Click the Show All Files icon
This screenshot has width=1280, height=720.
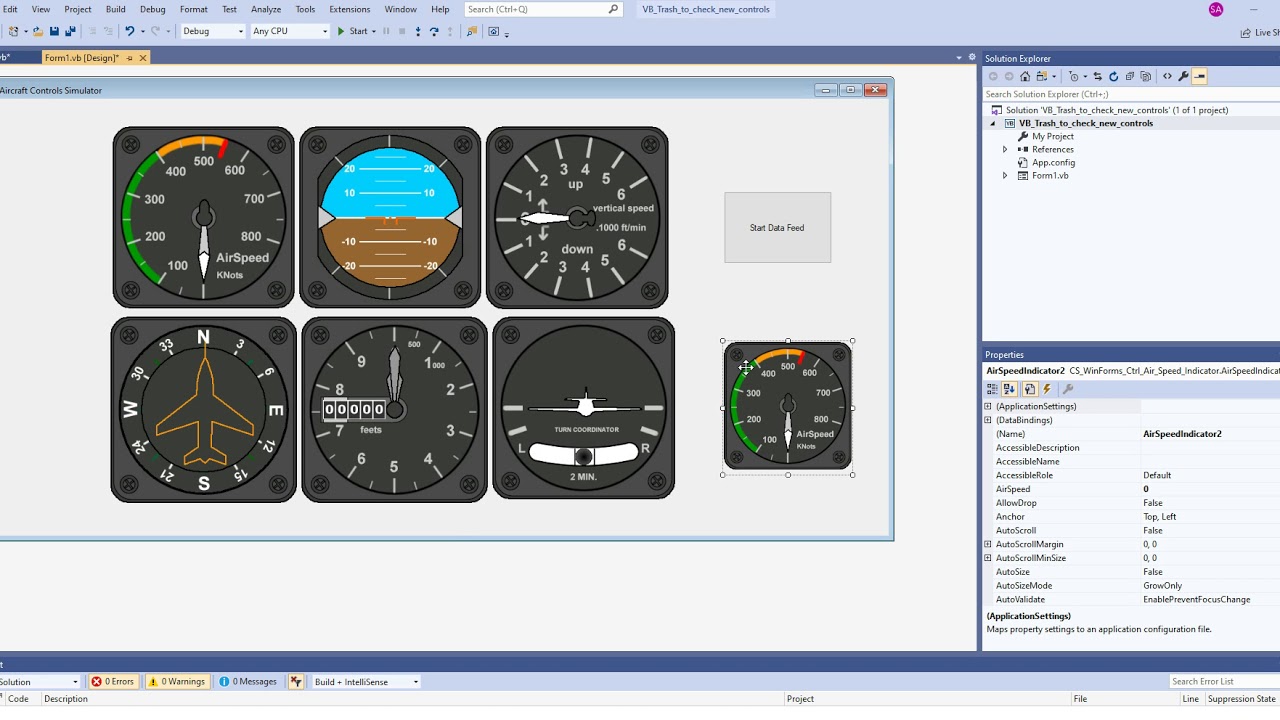click(x=1145, y=76)
